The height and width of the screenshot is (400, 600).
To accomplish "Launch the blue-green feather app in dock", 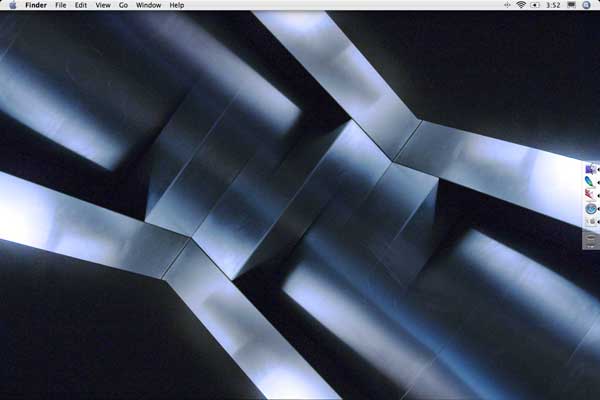I will 591,181.
